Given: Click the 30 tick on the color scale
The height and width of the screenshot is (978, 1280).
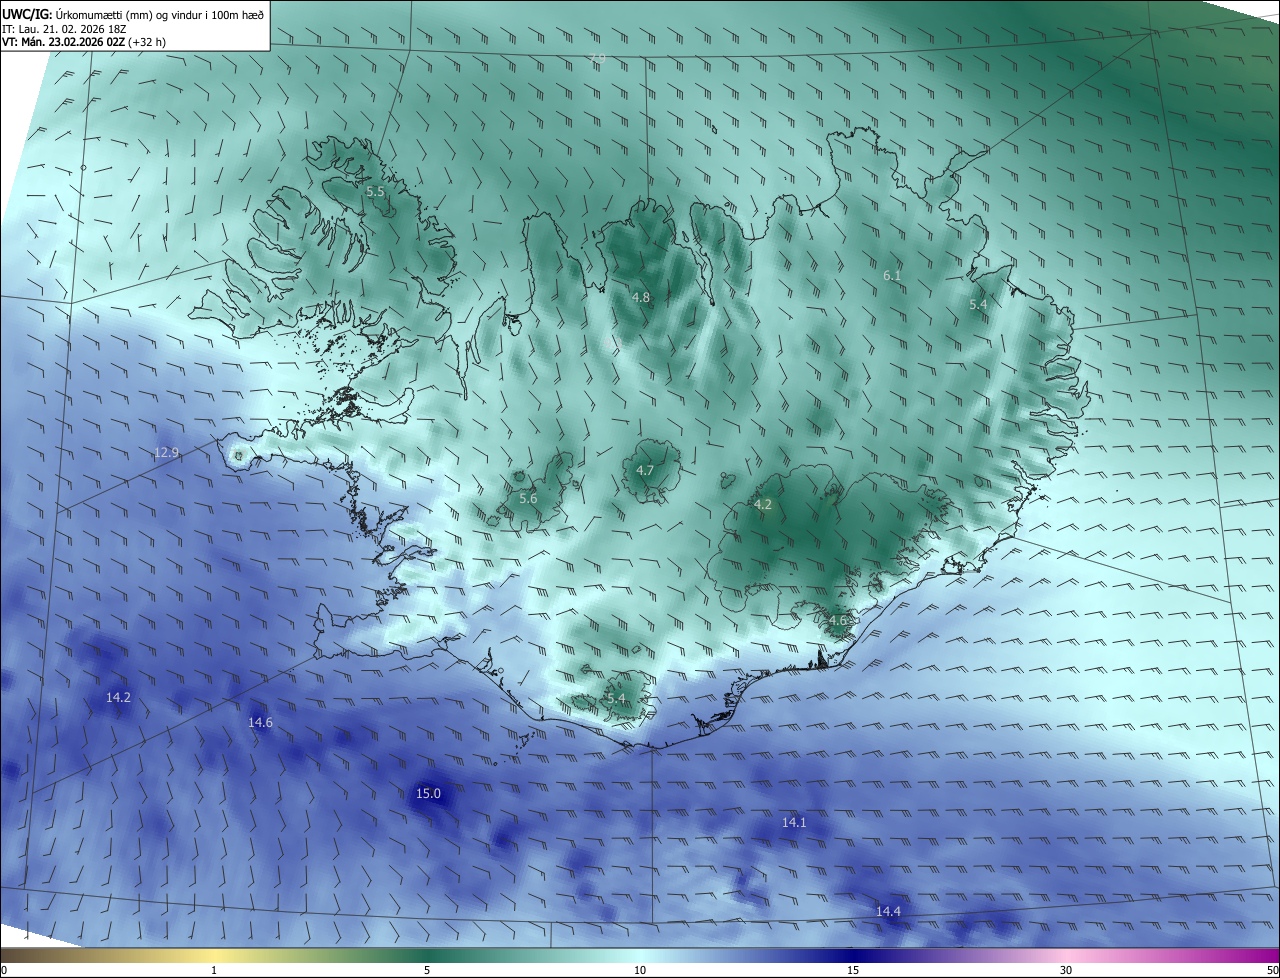Looking at the screenshot, I should click(1066, 970).
